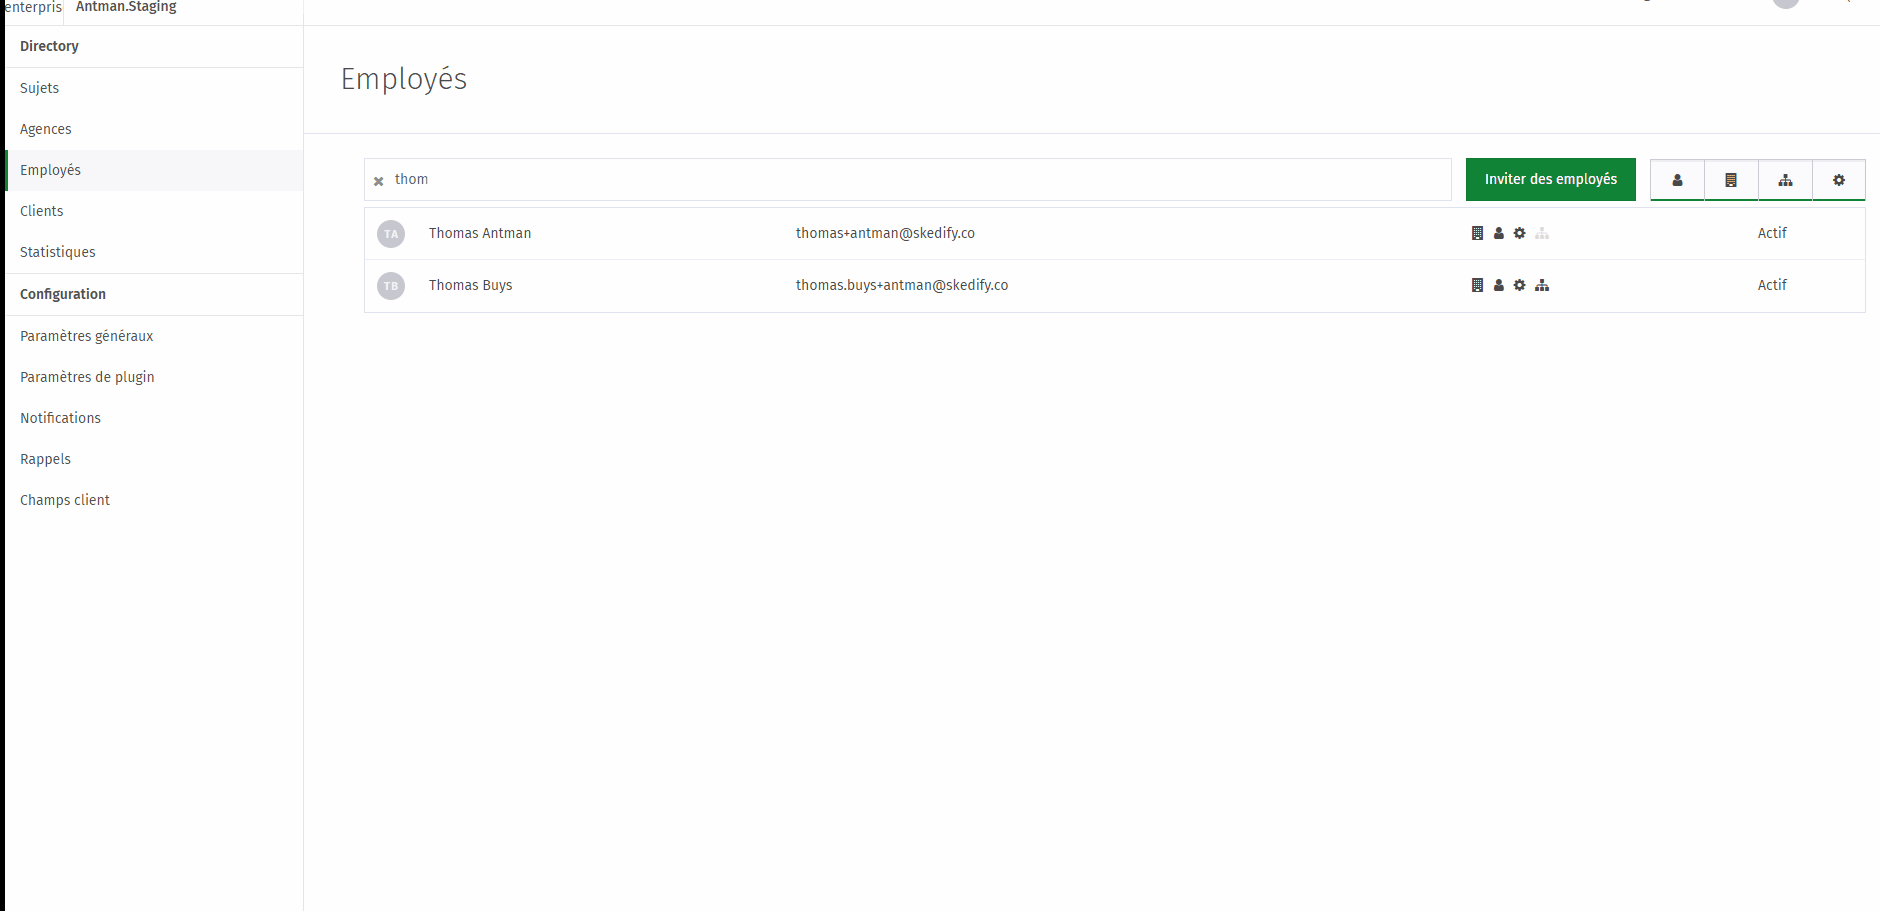This screenshot has height=911, width=1880.
Task: Open the TA avatar for Thomas Antman
Action: click(391, 234)
